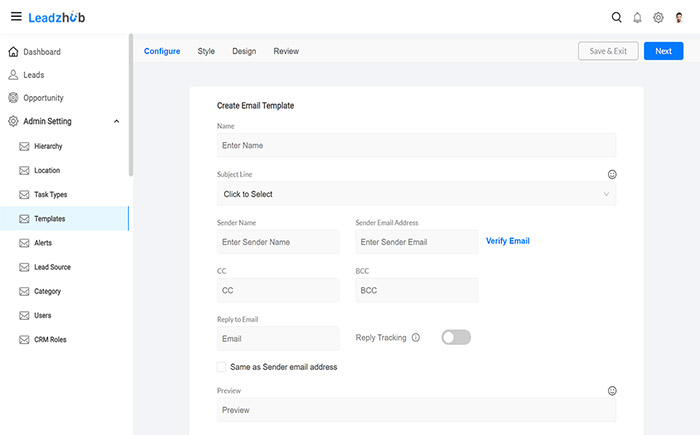Switch to the Style tab
This screenshot has height=435, width=700.
[206, 51]
